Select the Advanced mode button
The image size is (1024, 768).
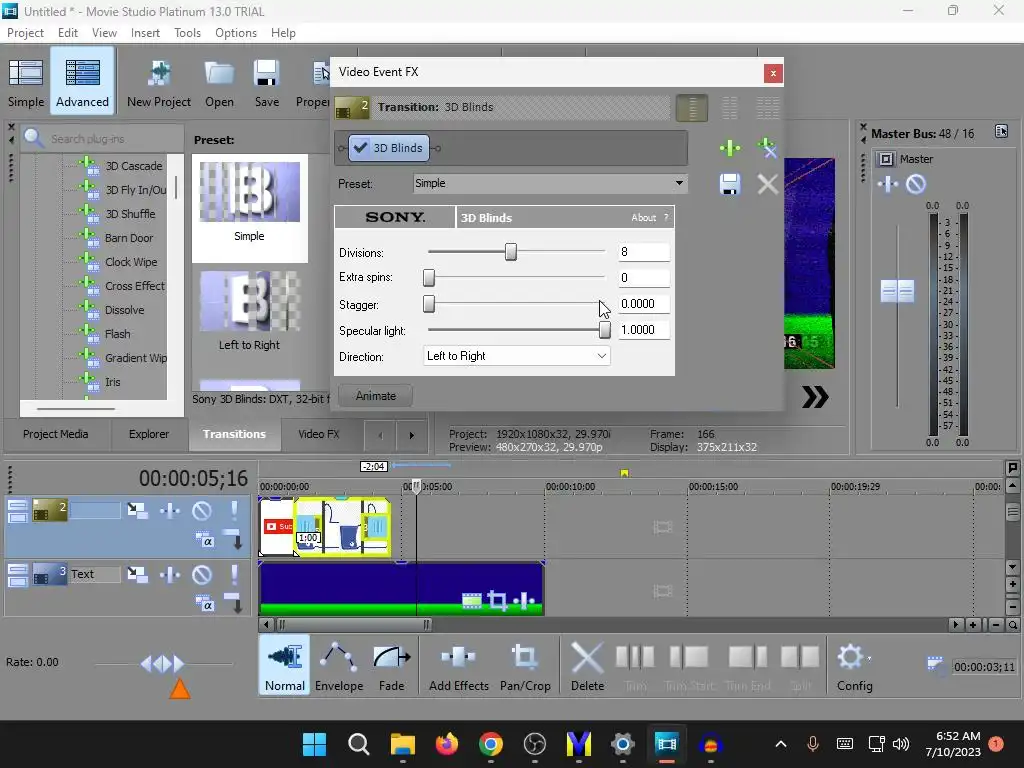click(x=82, y=82)
